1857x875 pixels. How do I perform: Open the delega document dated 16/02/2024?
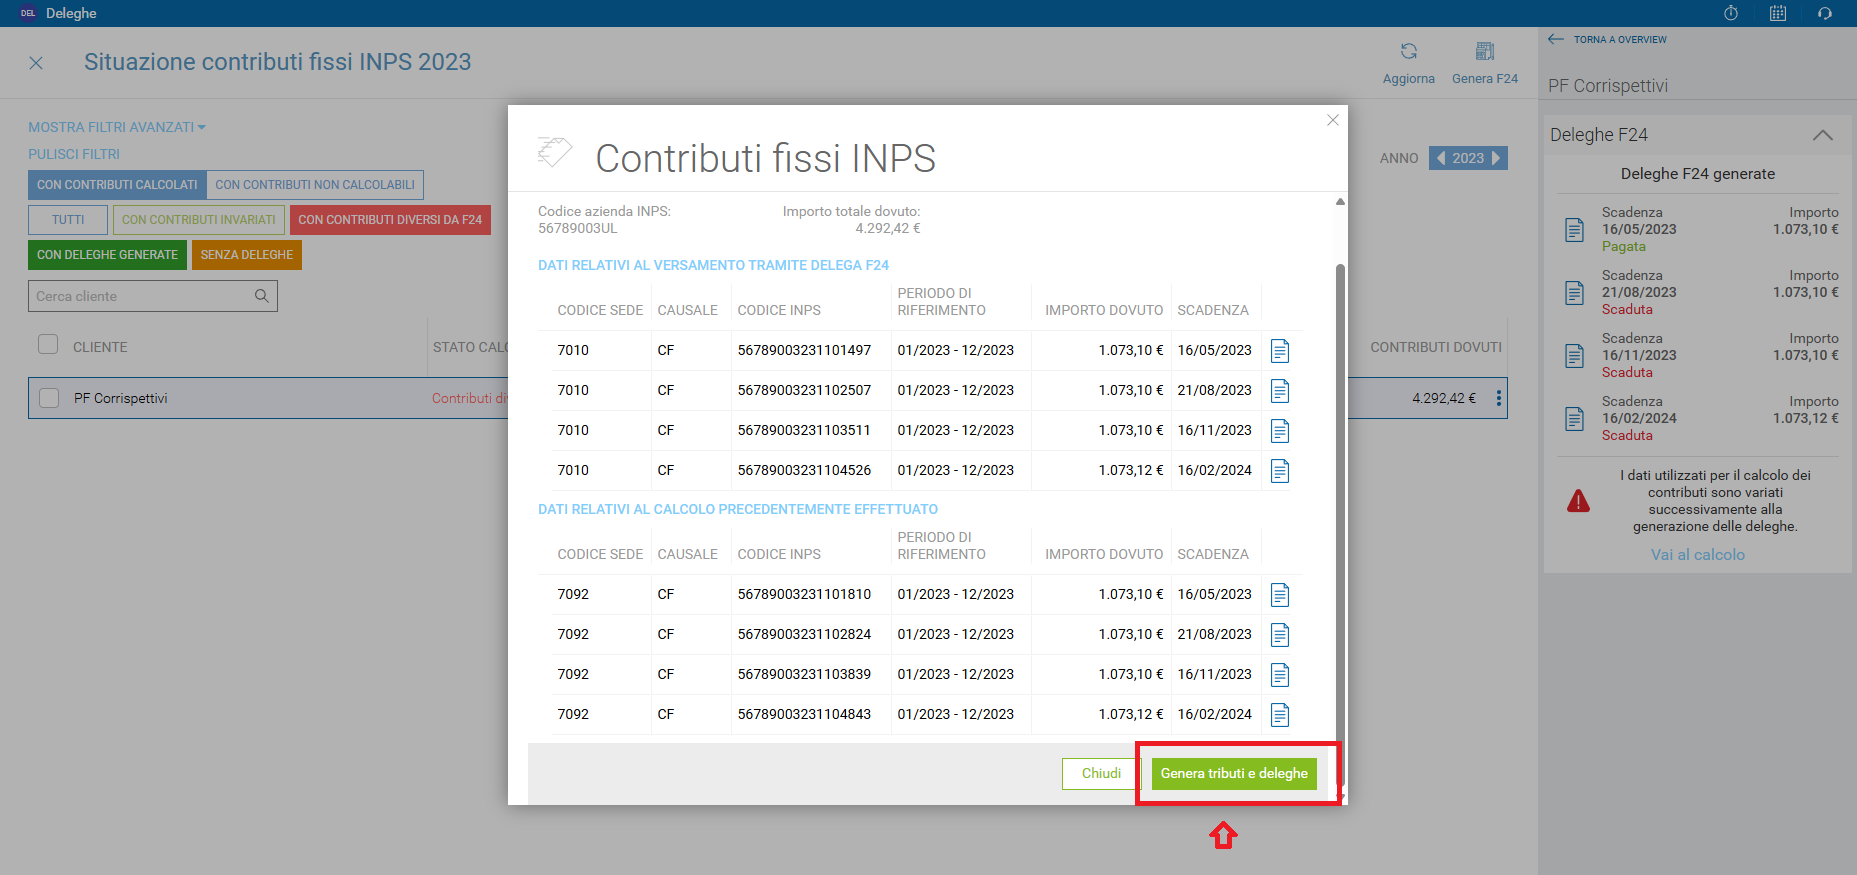point(1575,419)
